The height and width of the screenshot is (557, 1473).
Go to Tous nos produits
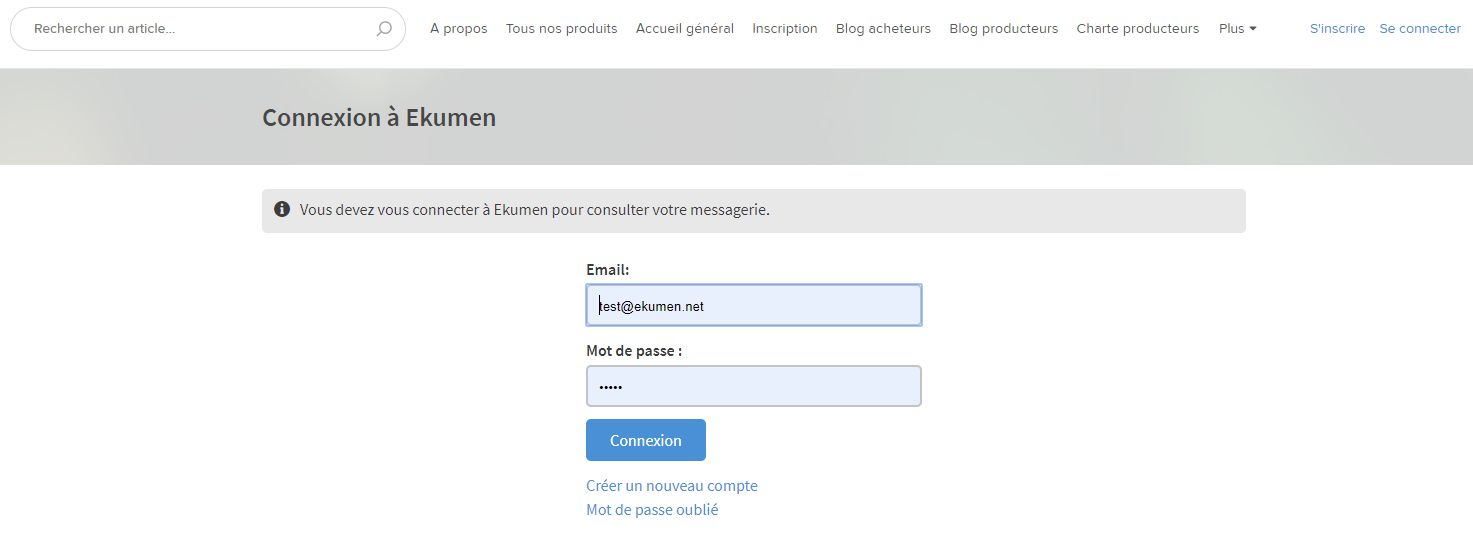562,29
